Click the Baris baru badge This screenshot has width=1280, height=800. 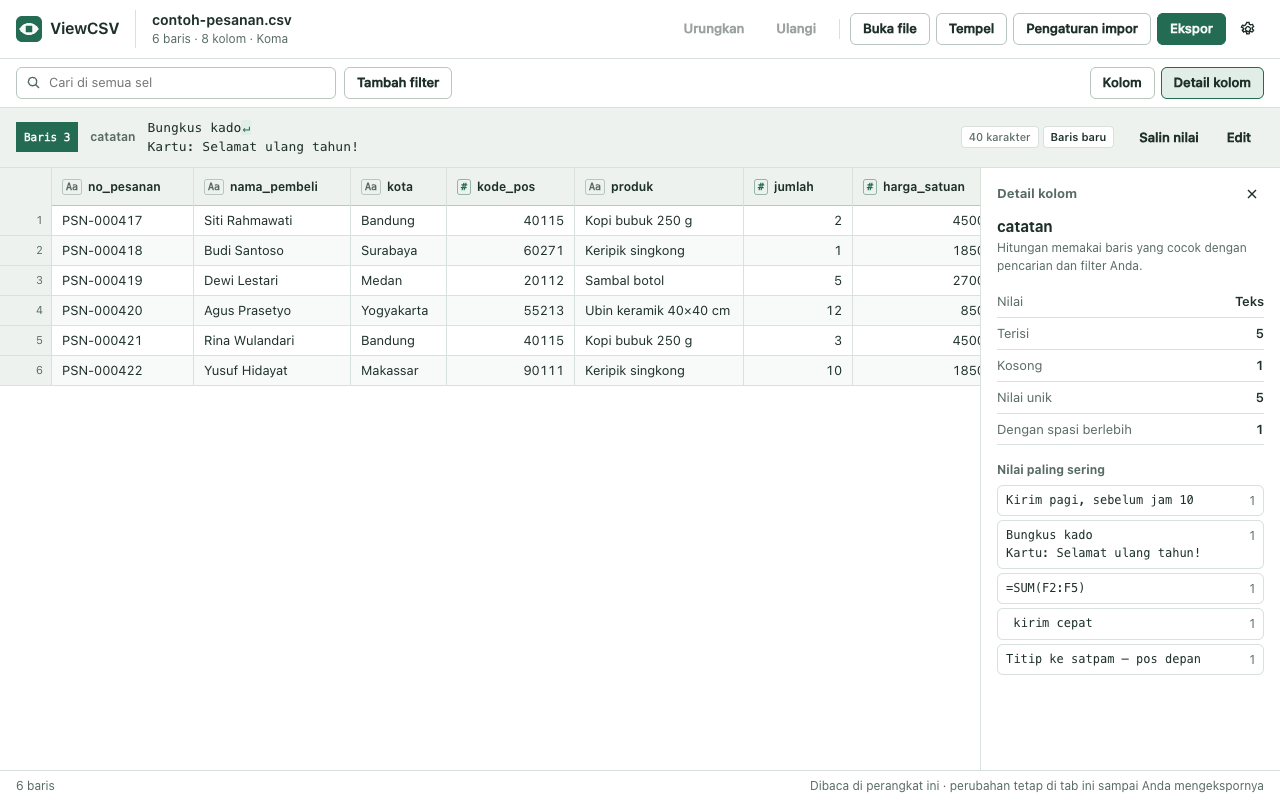(1079, 137)
